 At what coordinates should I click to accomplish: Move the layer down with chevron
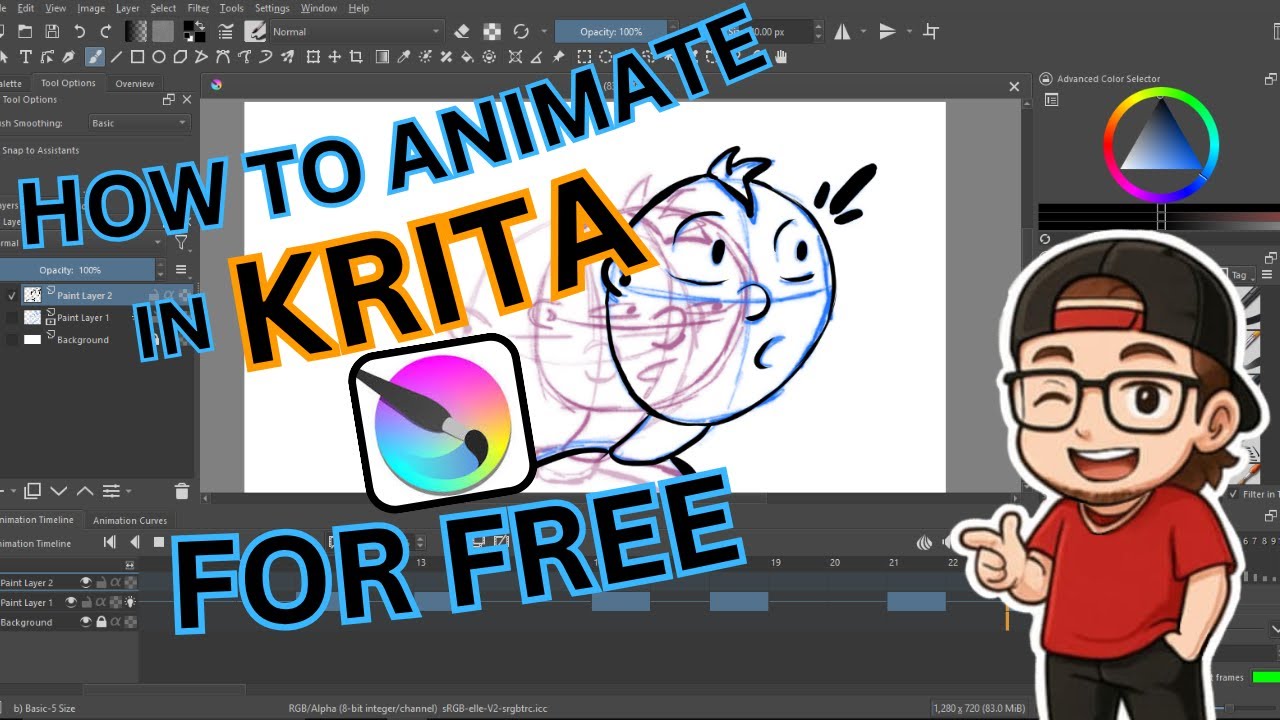pyautogui.click(x=59, y=491)
